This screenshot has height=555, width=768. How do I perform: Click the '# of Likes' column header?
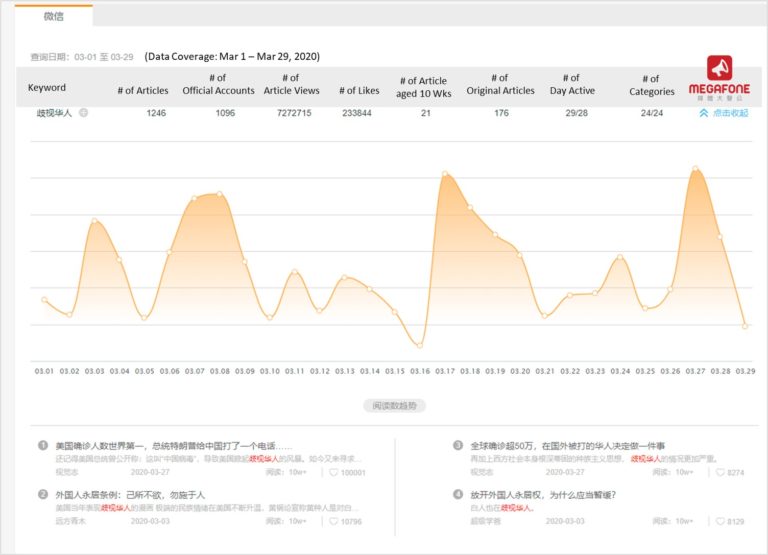point(359,90)
